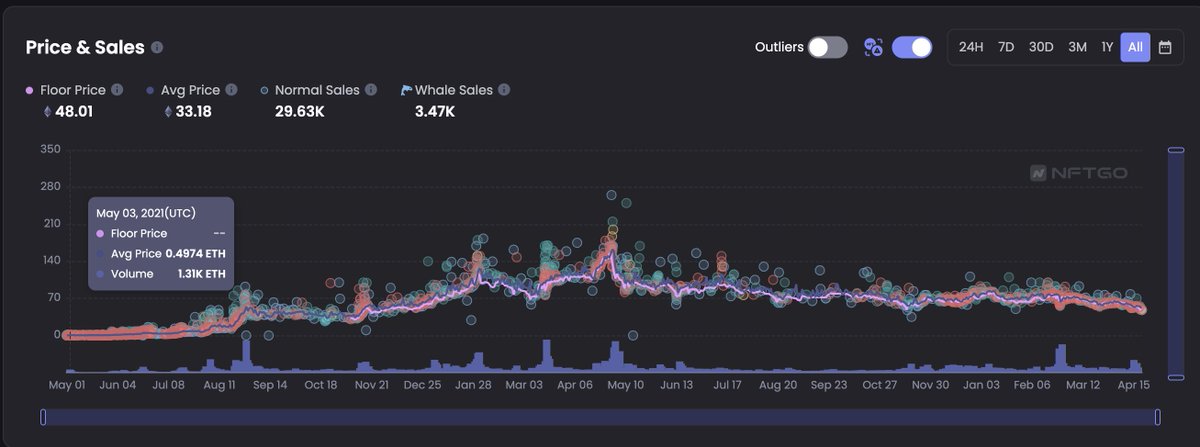Viewport: 1200px width, 447px height.
Task: Click the left handle of the time range slider
Action: point(43,417)
